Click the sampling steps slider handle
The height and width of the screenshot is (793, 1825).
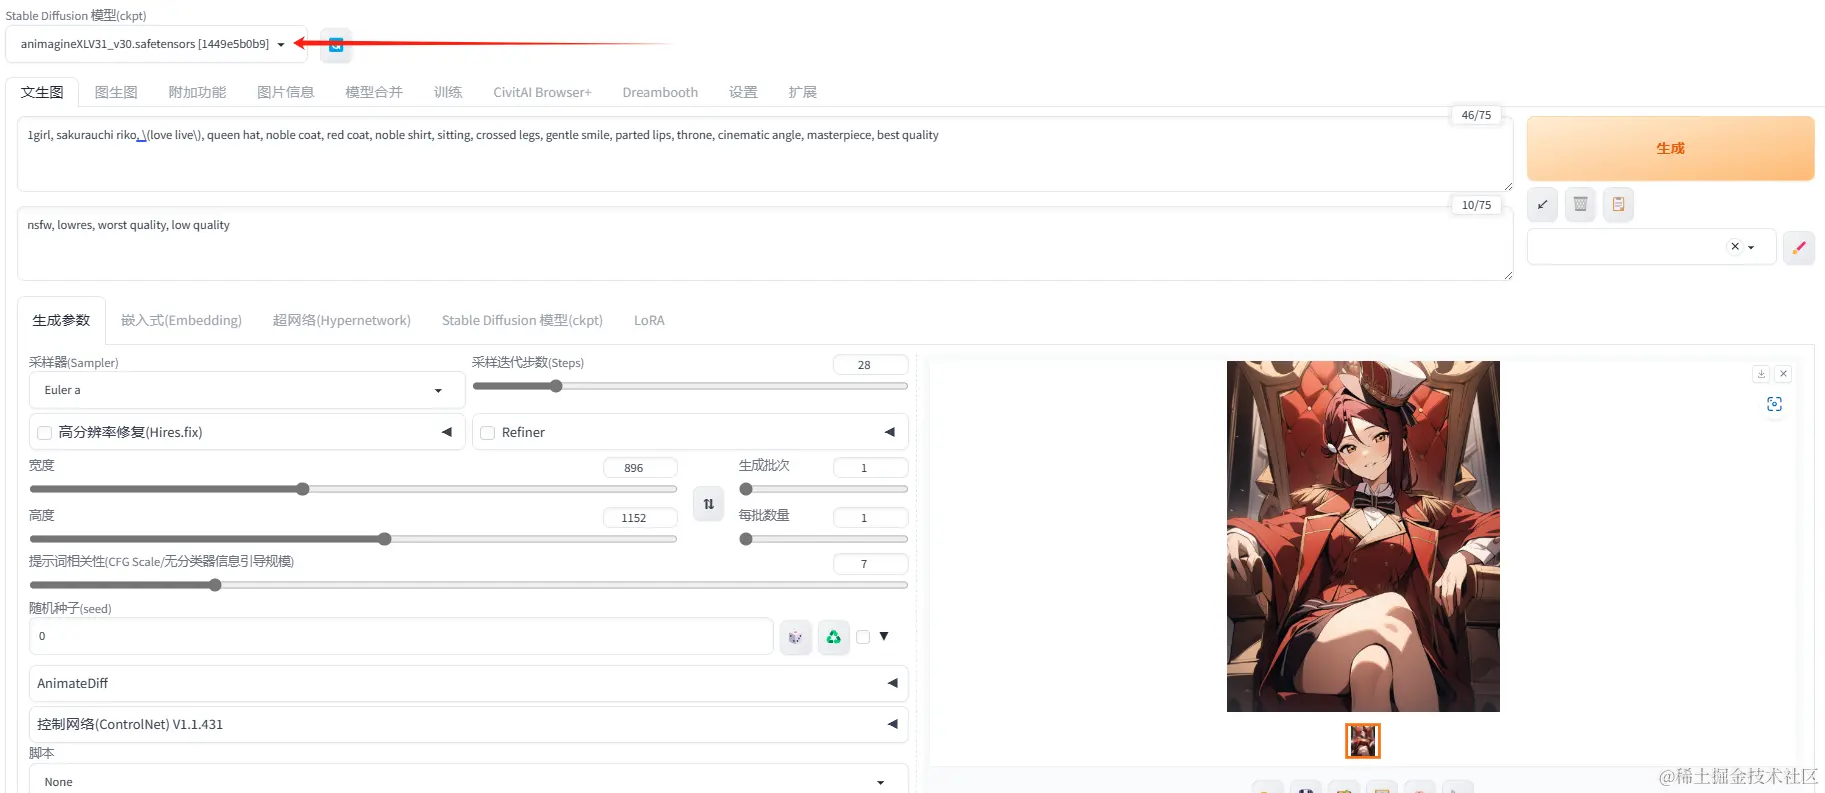556,386
